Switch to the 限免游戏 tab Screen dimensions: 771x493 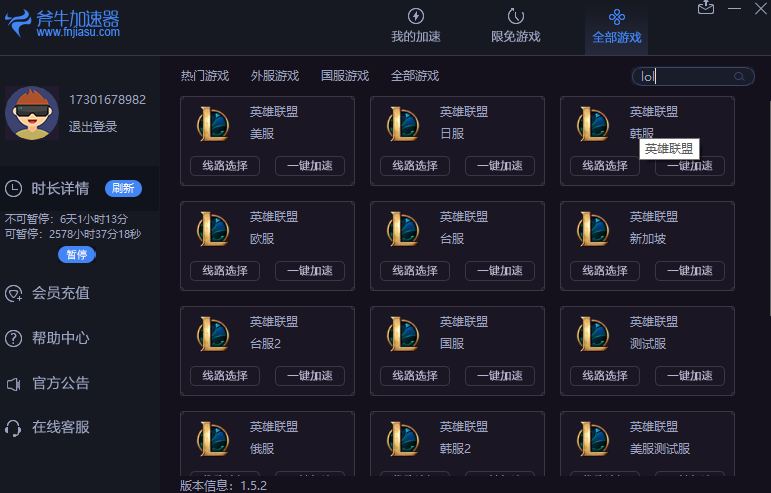click(x=515, y=26)
